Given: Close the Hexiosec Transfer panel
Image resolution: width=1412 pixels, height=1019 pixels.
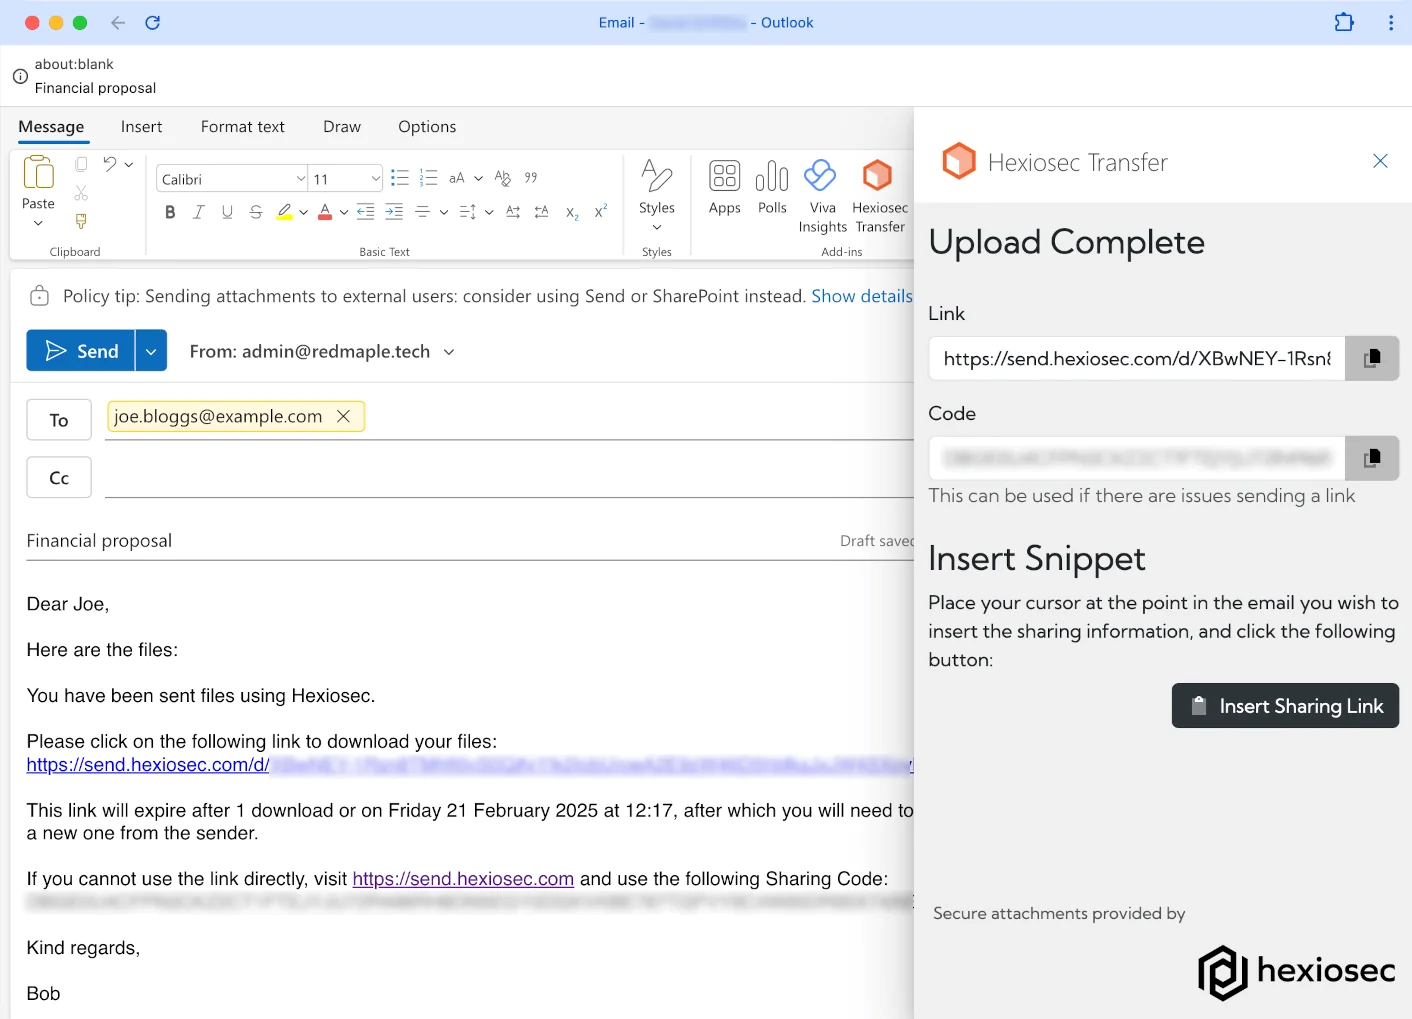Looking at the screenshot, I should point(1380,161).
